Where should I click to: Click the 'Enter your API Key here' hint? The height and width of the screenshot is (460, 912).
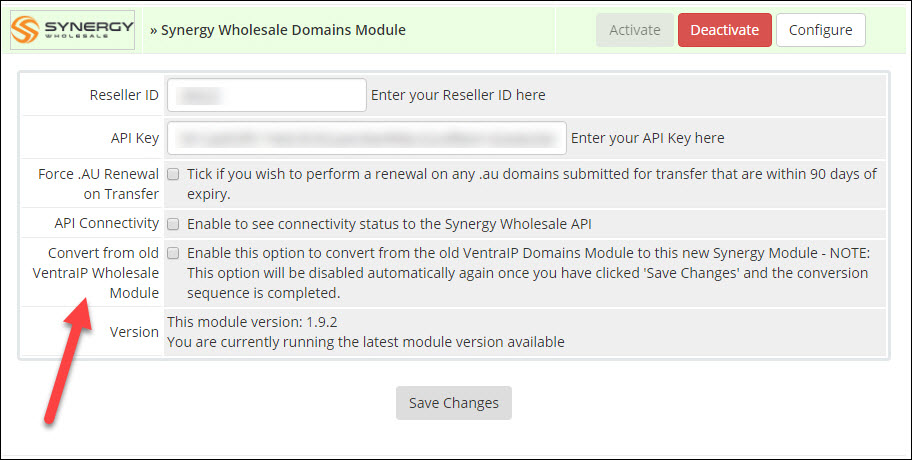647,138
